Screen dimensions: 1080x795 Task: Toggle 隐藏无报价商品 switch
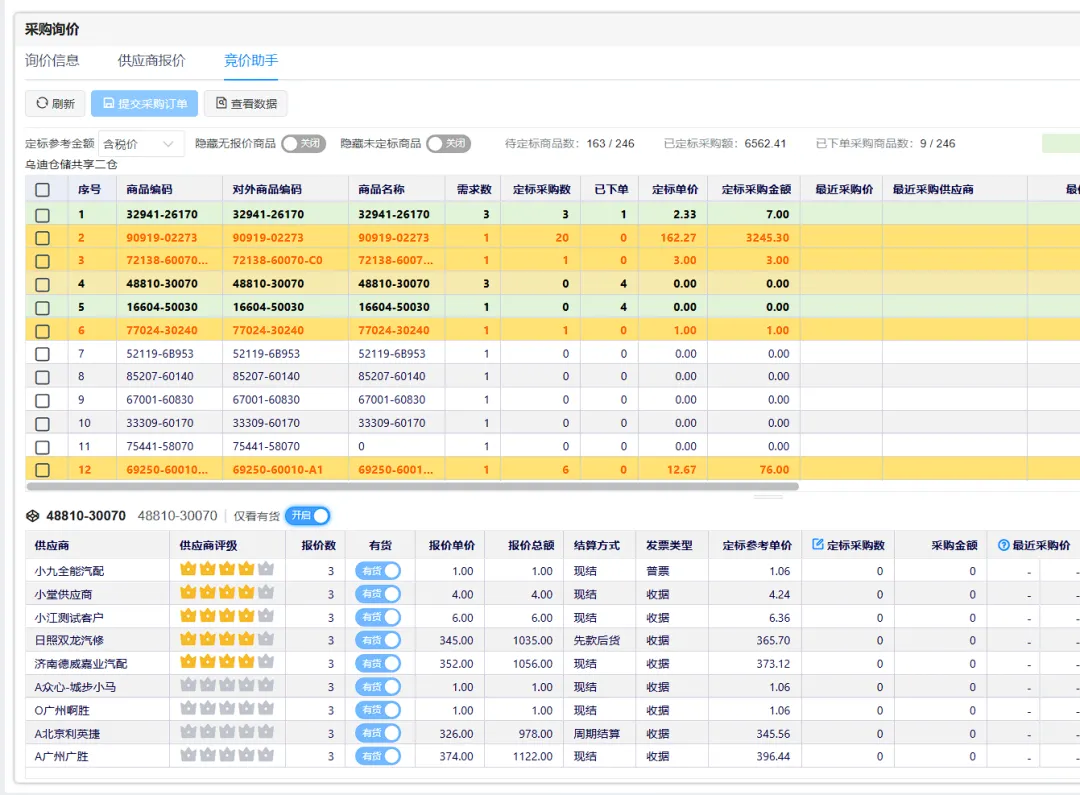pos(303,143)
